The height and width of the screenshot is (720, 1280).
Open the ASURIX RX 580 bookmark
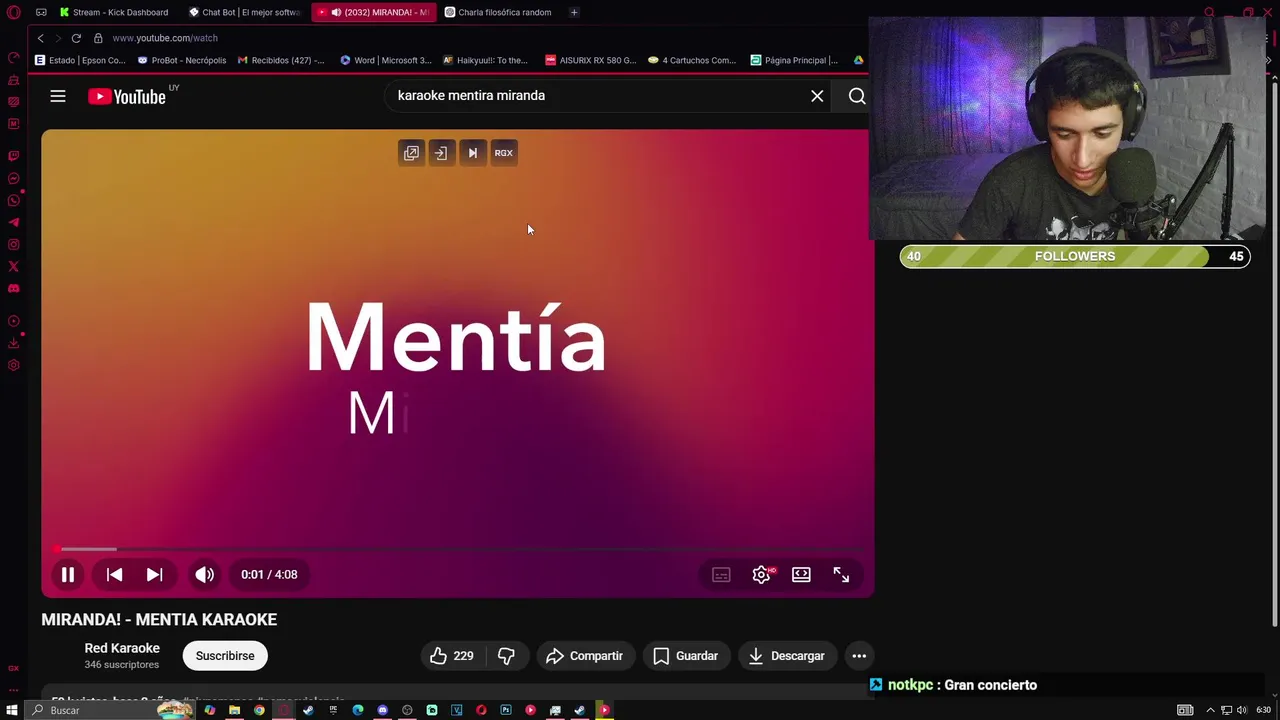(590, 60)
